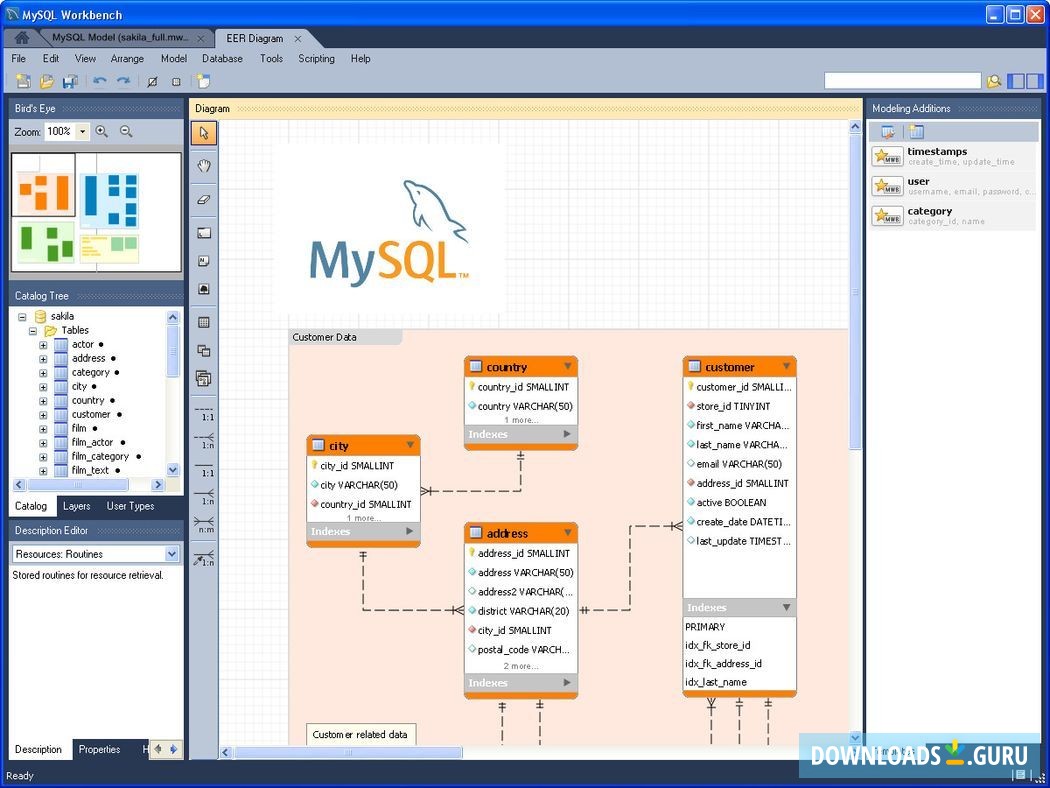
Task: Select the eraser tool
Action: coord(204,199)
